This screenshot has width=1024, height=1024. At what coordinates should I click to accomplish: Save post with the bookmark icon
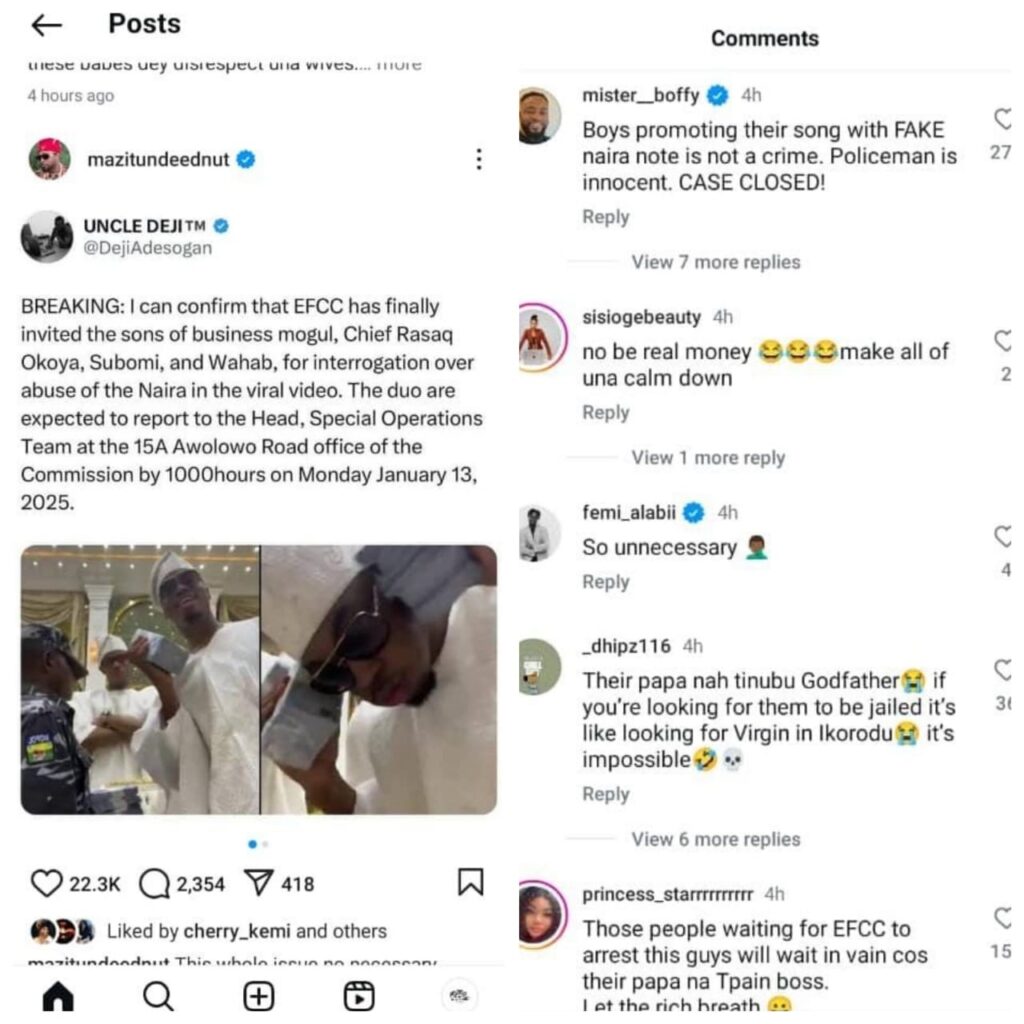point(470,881)
